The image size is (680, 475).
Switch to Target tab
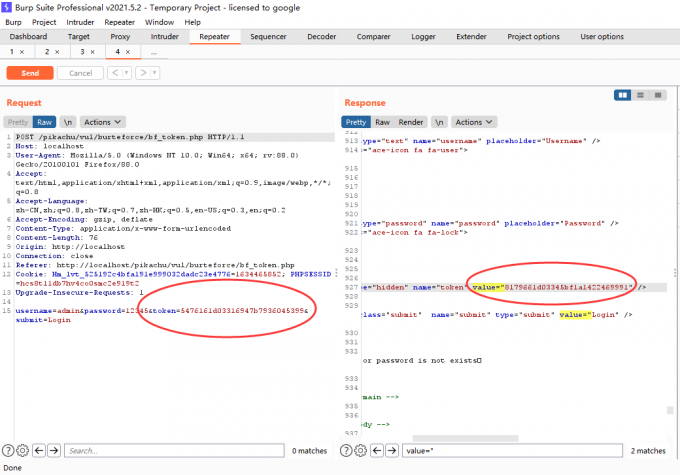click(78, 37)
